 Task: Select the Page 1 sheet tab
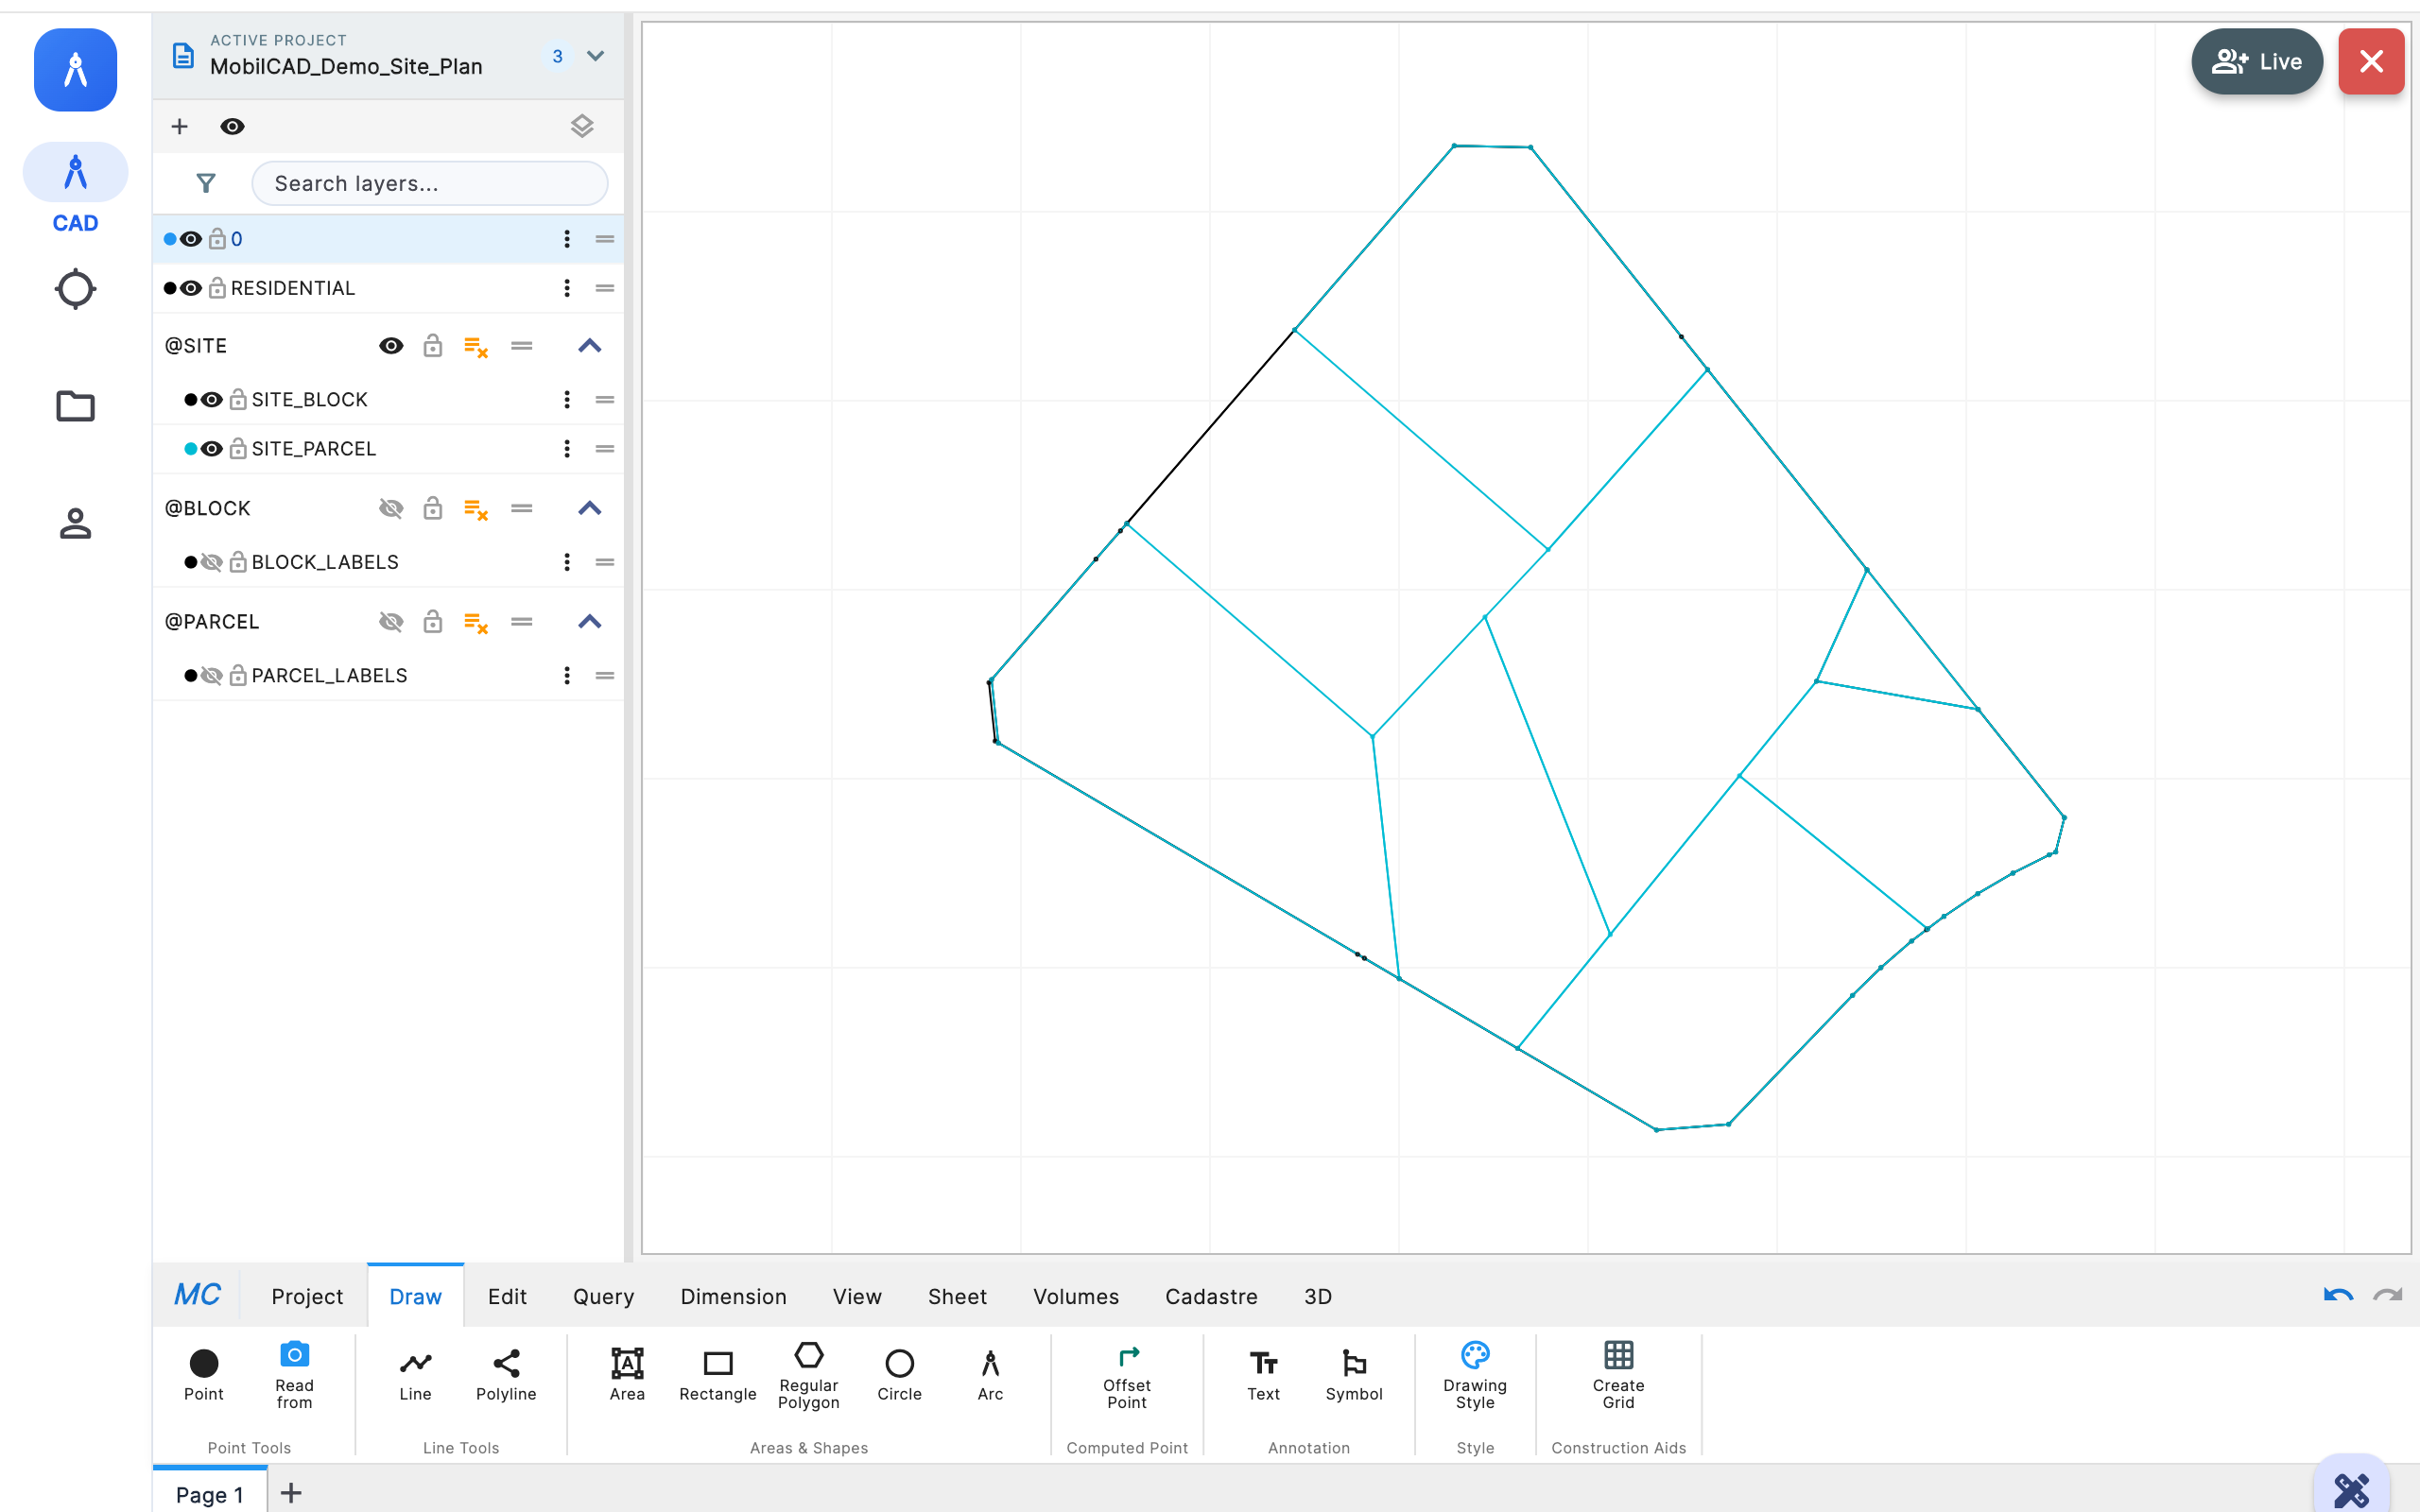click(209, 1493)
